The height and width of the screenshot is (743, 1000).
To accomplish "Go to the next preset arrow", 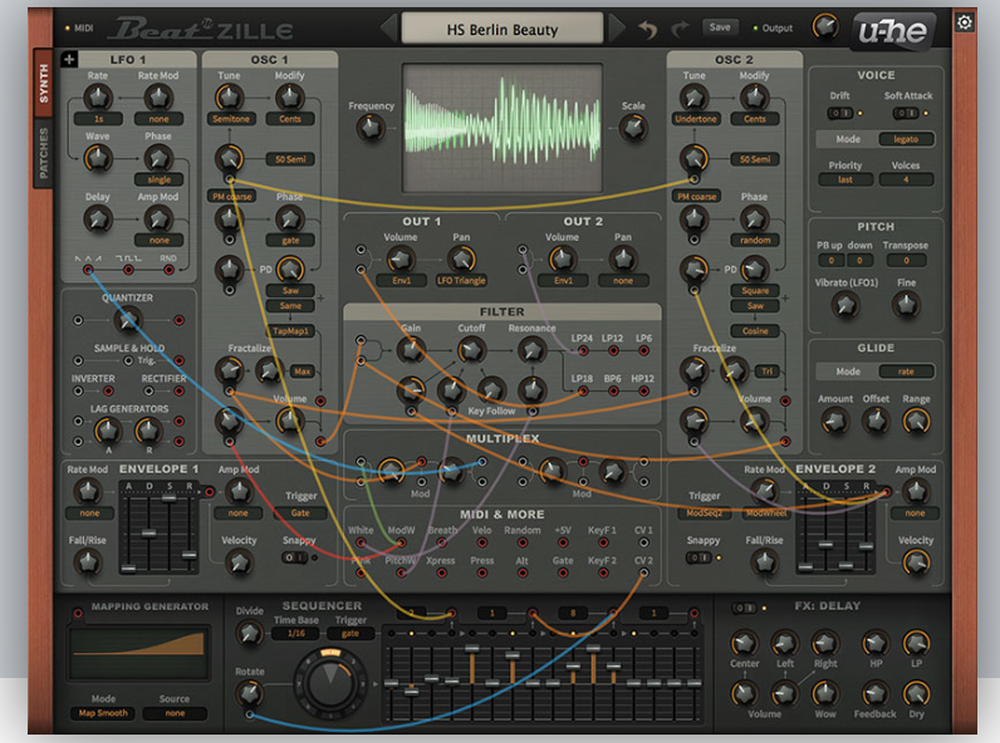I will [617, 29].
